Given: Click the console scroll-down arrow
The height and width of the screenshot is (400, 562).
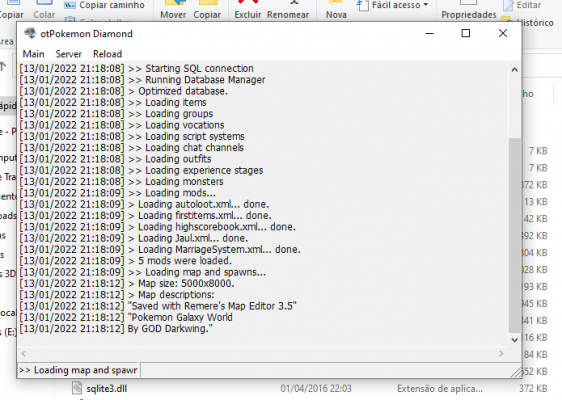Looking at the screenshot, I should click(x=515, y=340).
